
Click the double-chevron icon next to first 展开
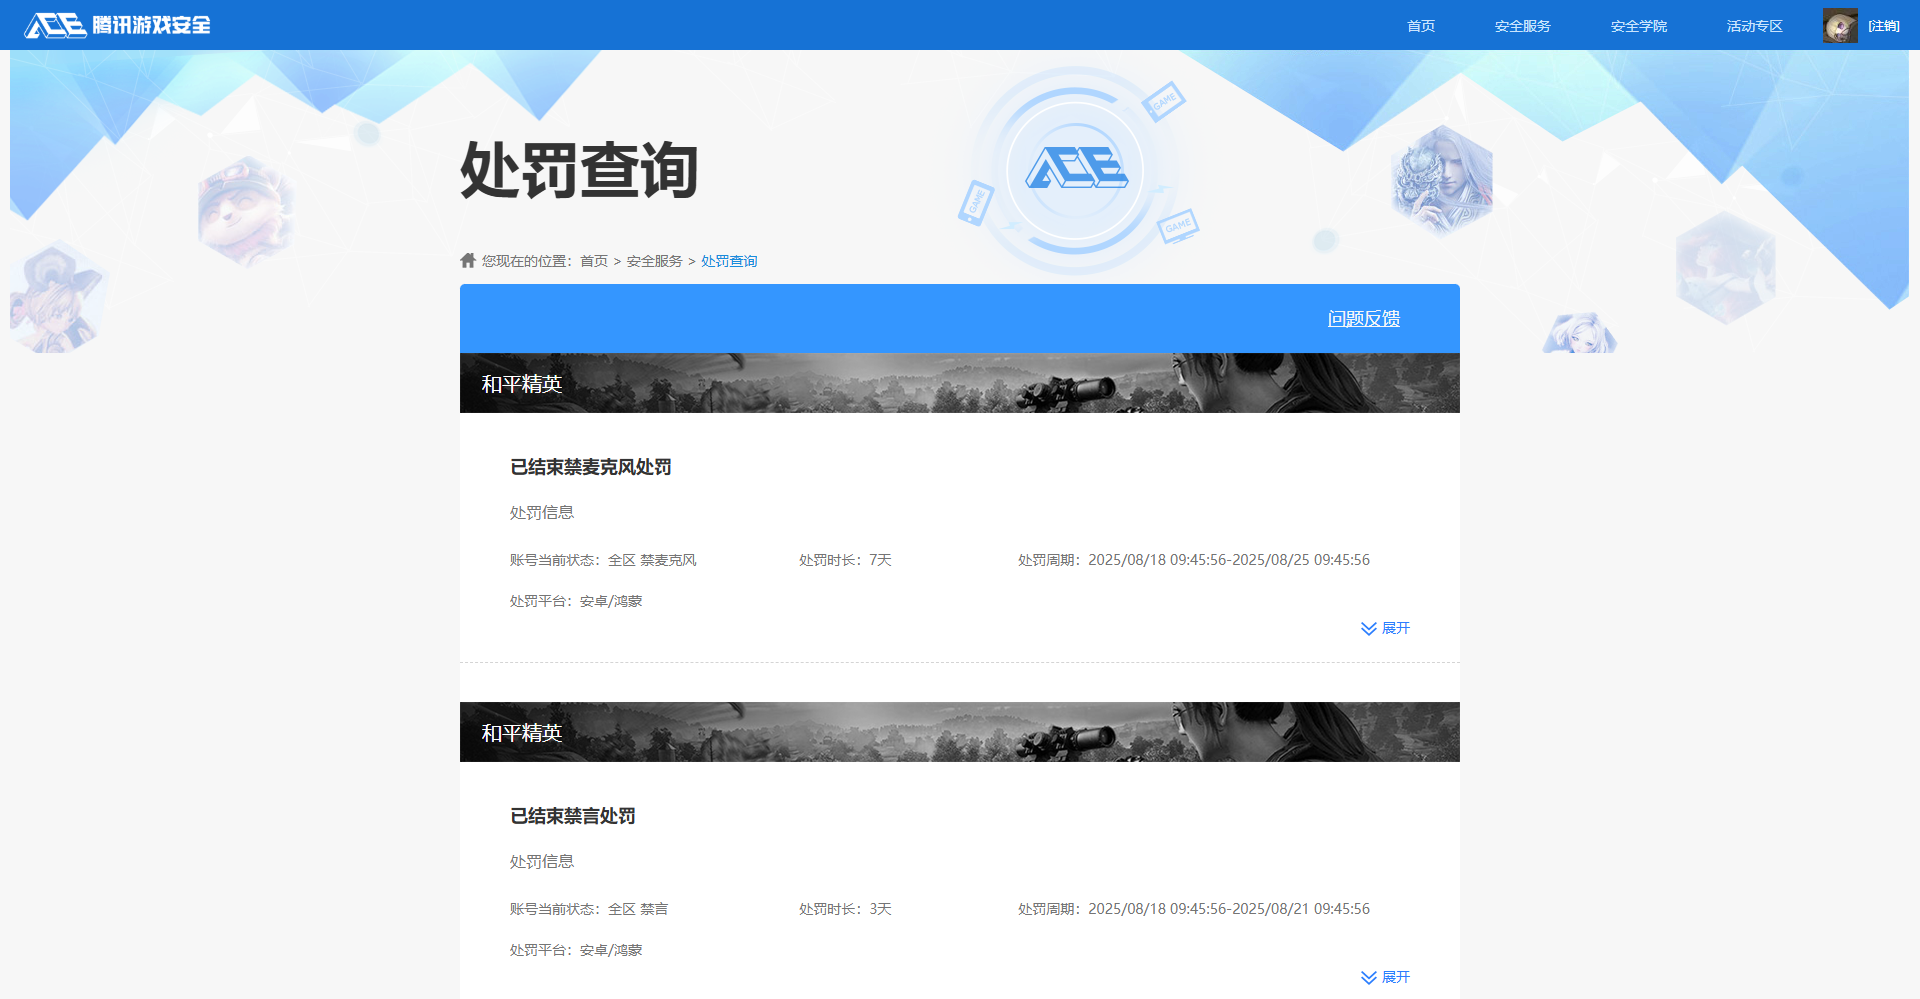click(x=1368, y=628)
